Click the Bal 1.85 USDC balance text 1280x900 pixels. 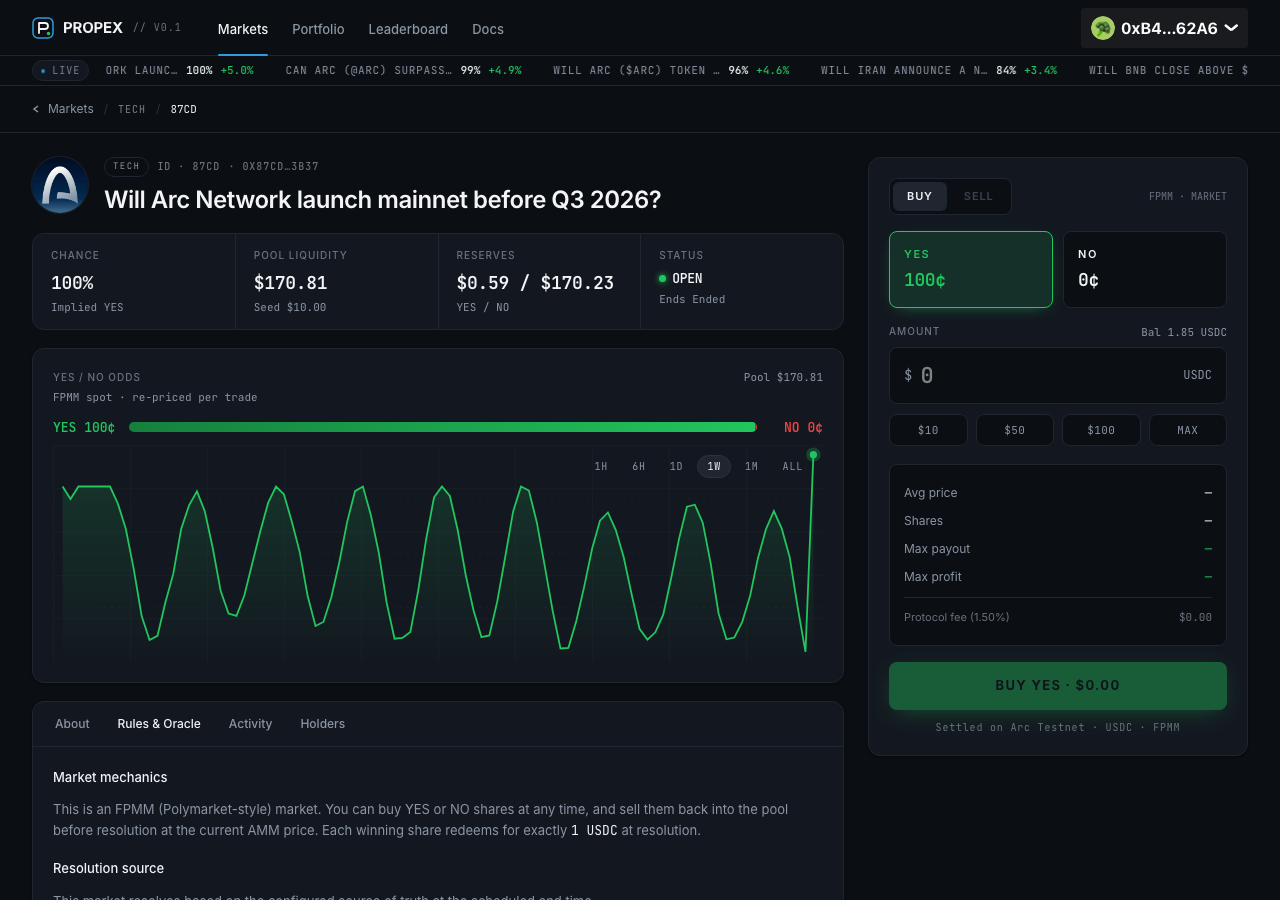coord(1184,333)
